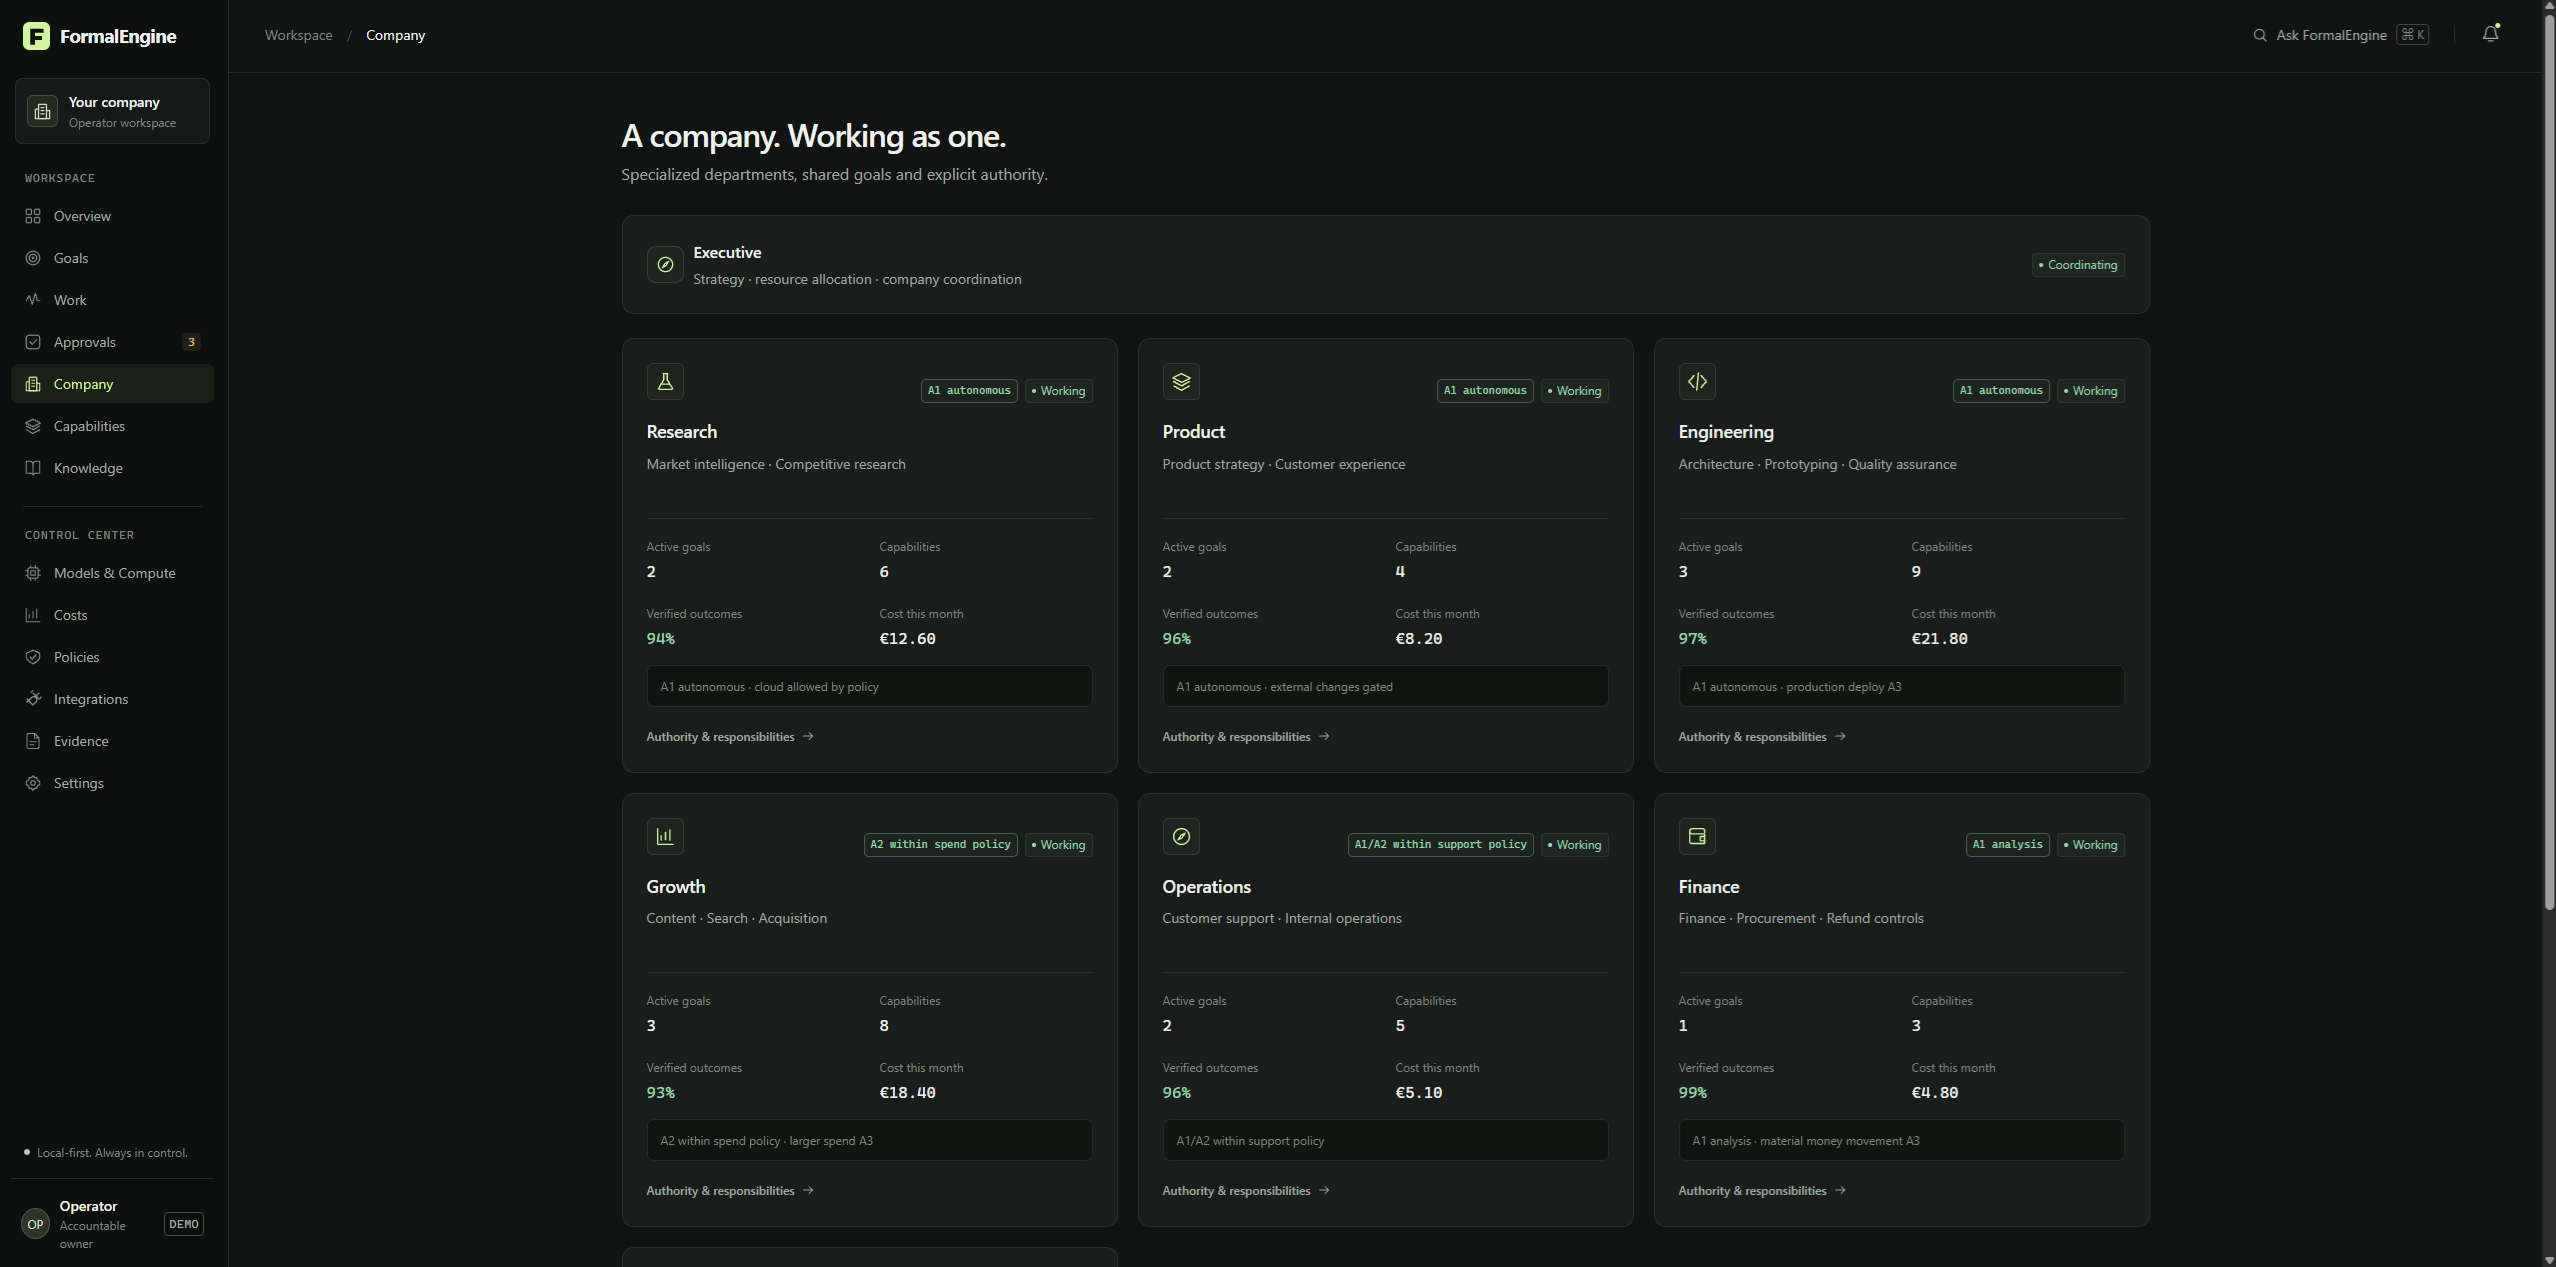Click the Operations compass icon
Image resolution: width=2556 pixels, height=1267 pixels.
coord(1181,836)
